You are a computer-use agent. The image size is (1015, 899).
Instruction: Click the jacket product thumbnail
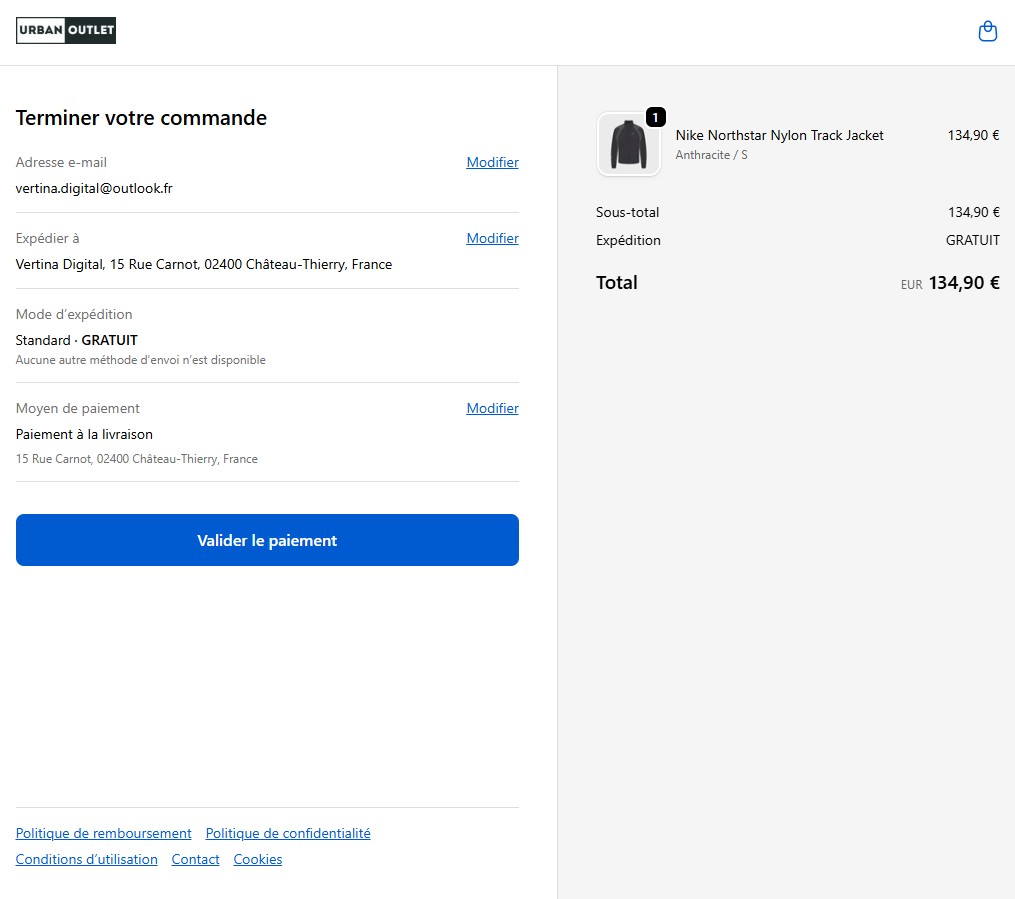pyautogui.click(x=629, y=145)
